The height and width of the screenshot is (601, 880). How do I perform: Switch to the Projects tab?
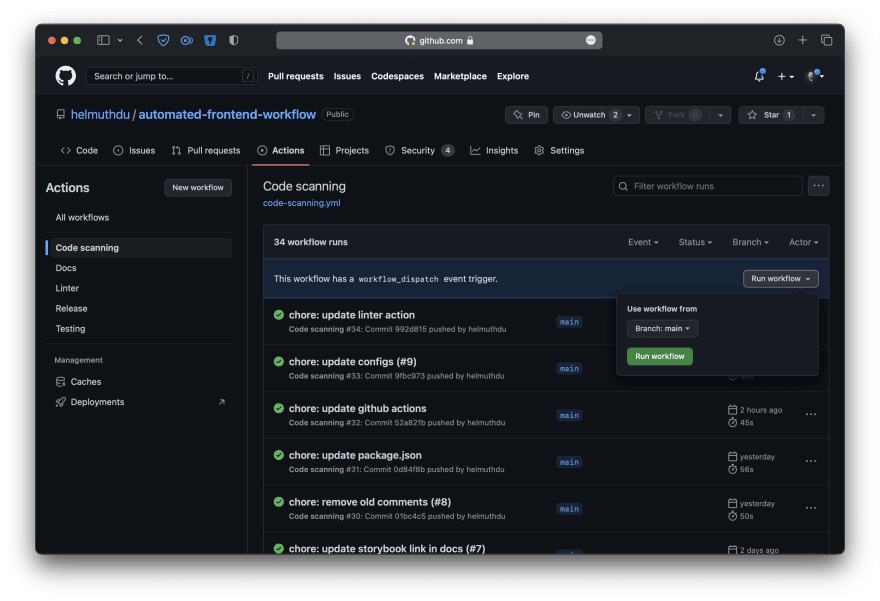pos(345,150)
